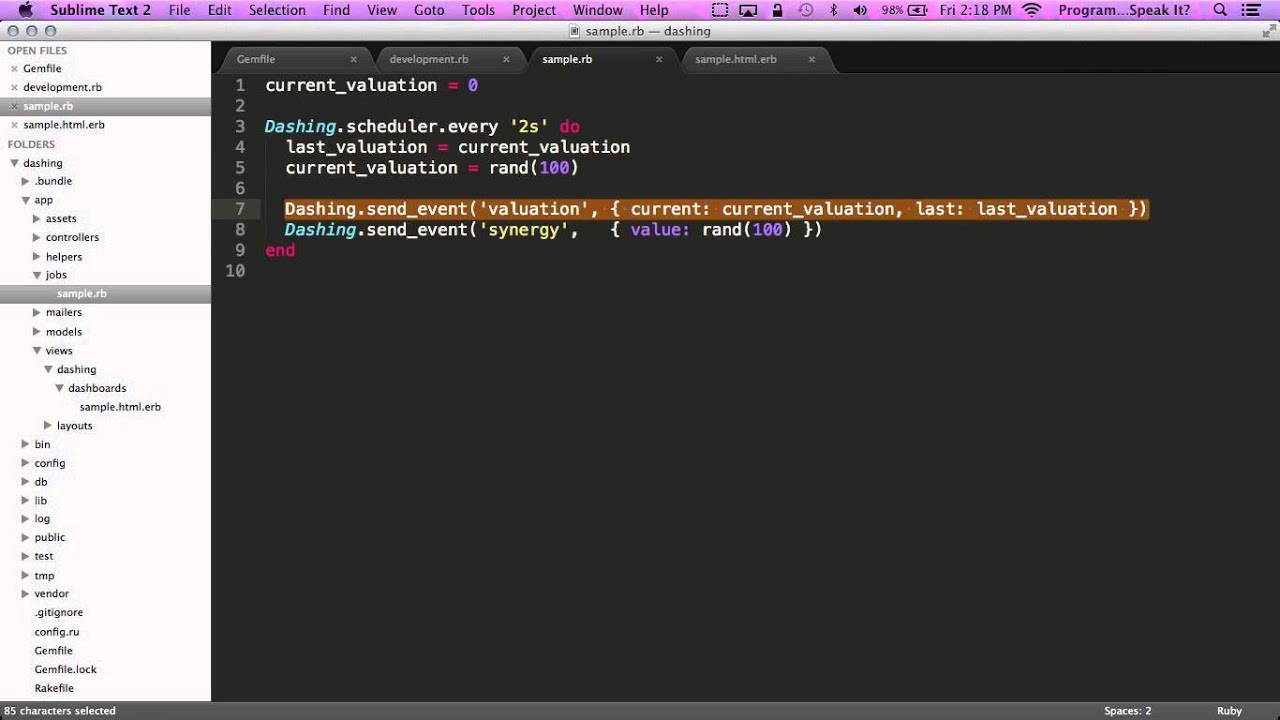This screenshot has width=1280, height=720.
Task: Open the Program...Speak It? user menu
Action: click(x=1124, y=10)
